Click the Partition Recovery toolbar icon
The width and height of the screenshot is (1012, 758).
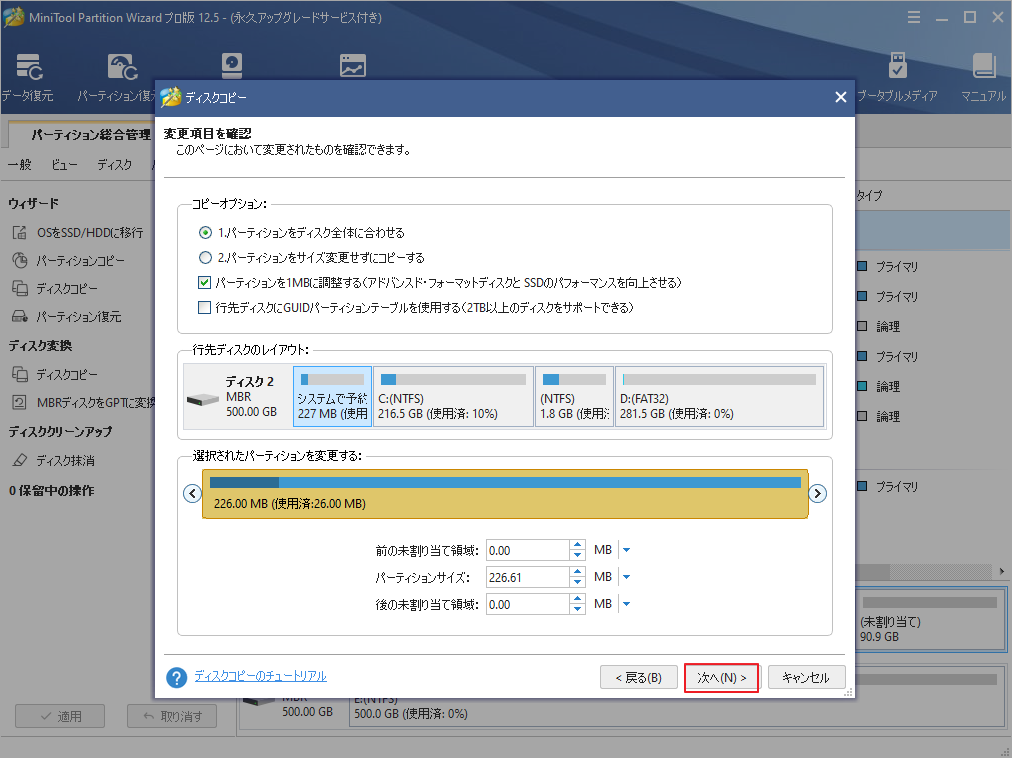point(122,68)
